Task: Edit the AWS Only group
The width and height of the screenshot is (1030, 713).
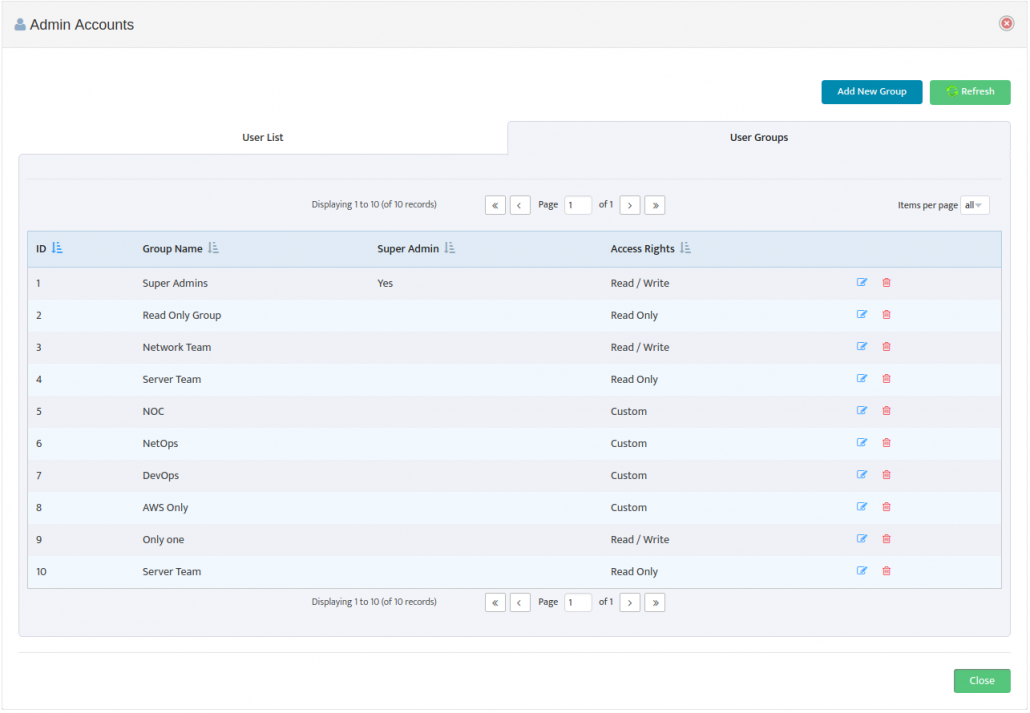Action: pyautogui.click(x=862, y=506)
